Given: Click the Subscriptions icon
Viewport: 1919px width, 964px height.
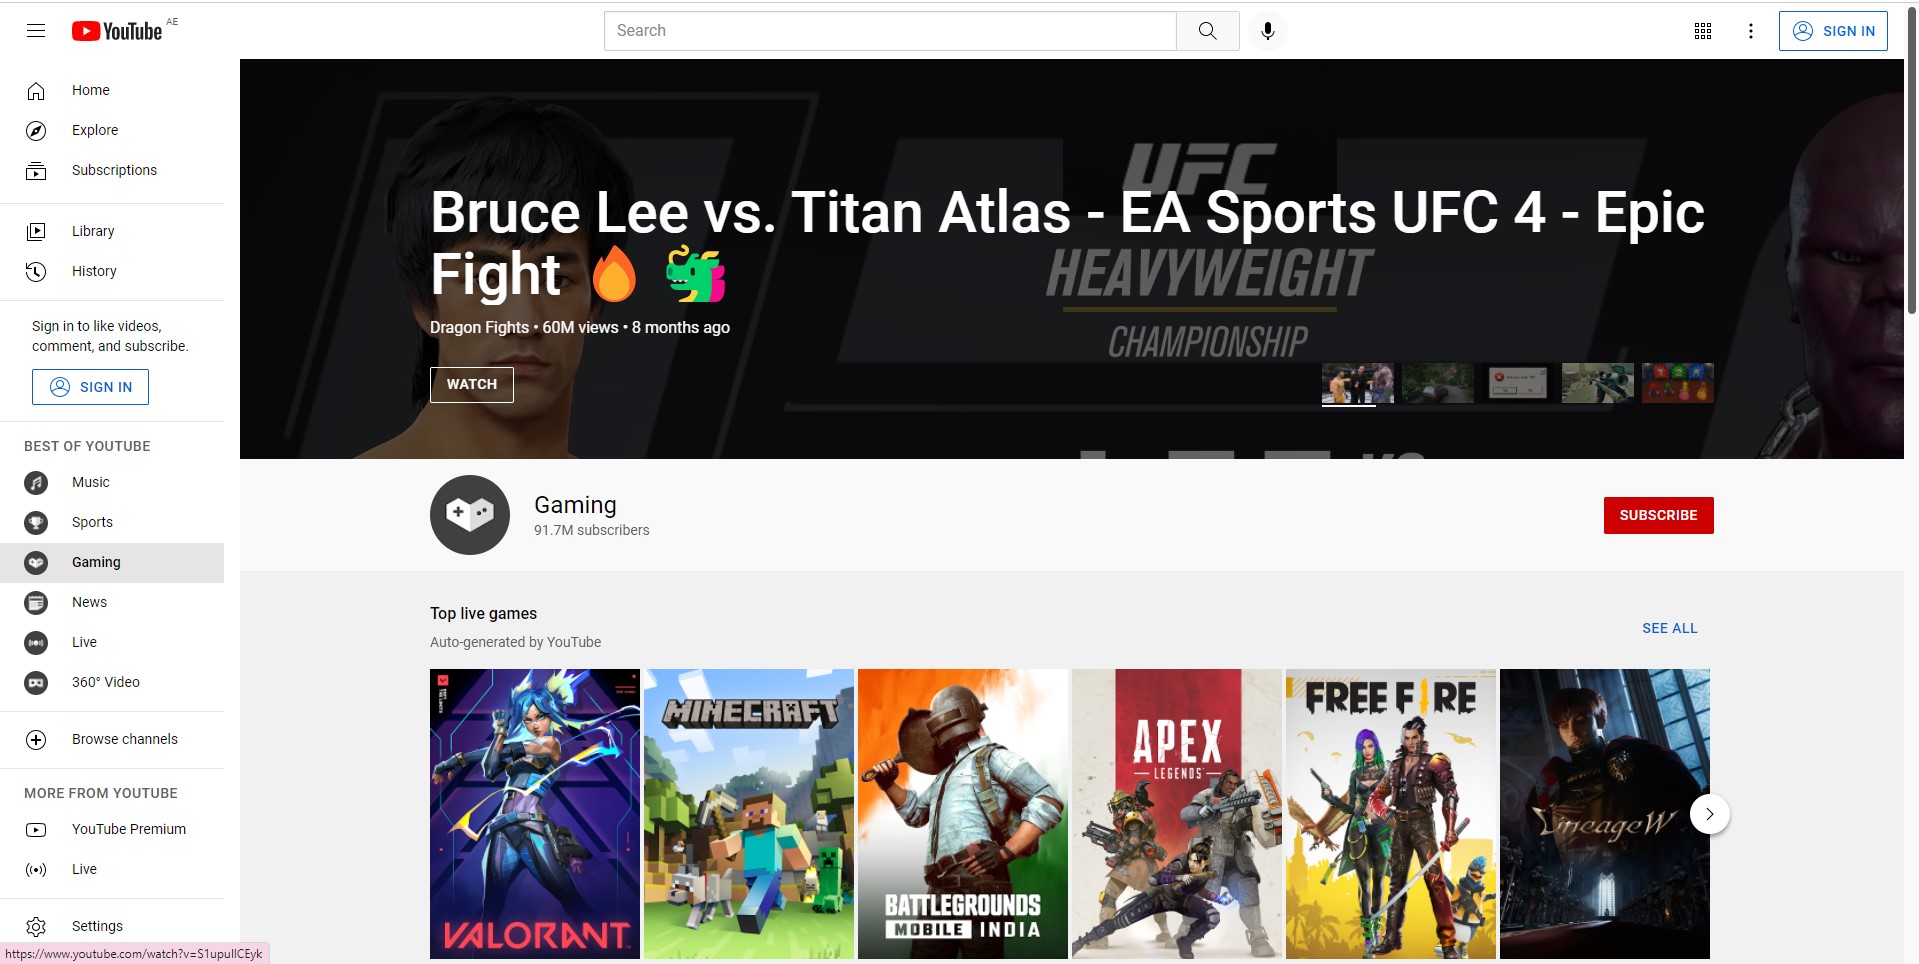Looking at the screenshot, I should pos(36,171).
